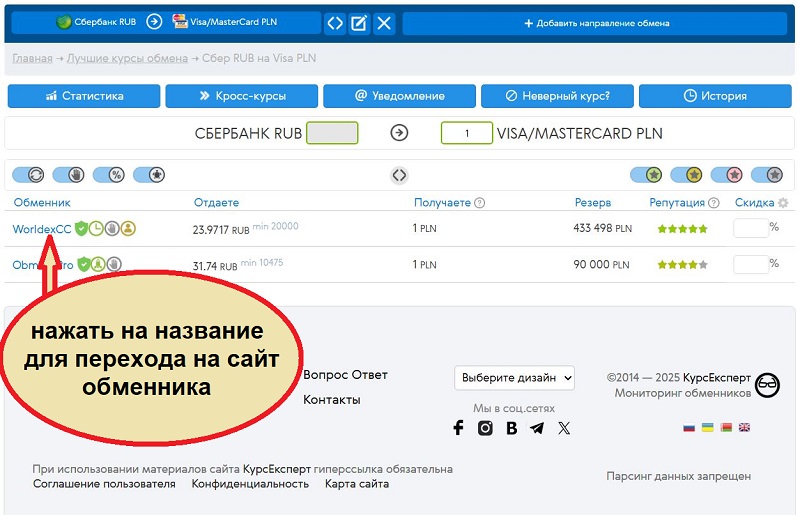Toggle the hand icon filter switch
This screenshot has height=515, width=800.
click(69, 175)
